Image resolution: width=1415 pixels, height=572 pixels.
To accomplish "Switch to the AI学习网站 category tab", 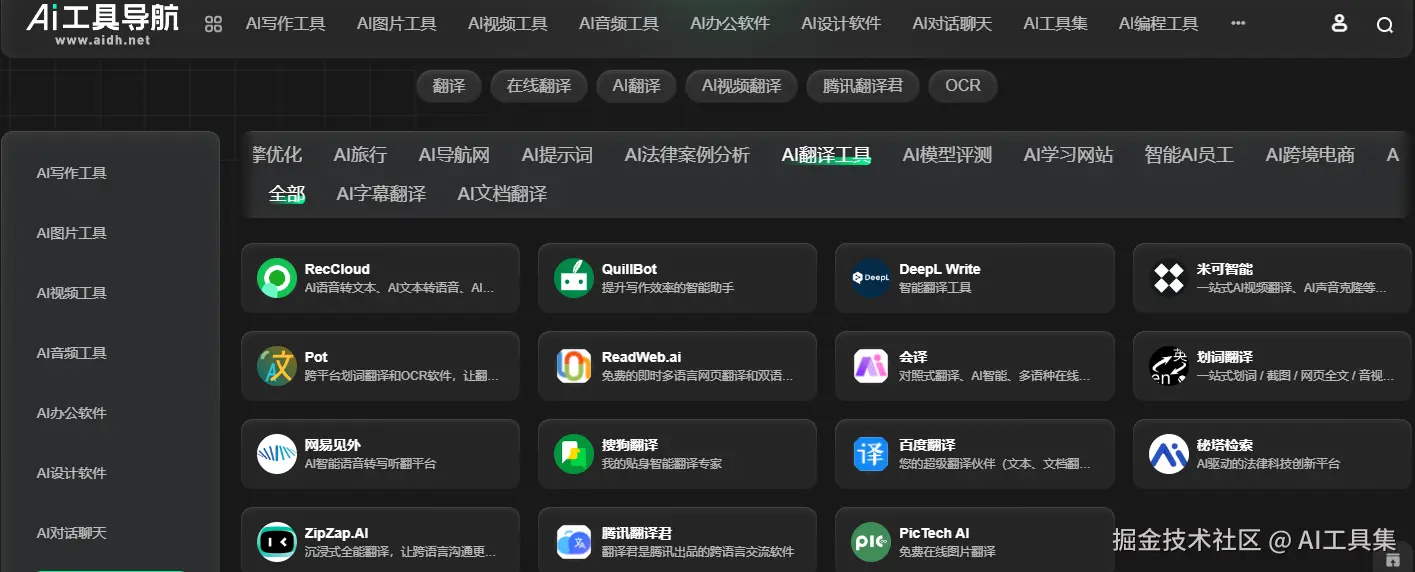I will [x=1068, y=155].
